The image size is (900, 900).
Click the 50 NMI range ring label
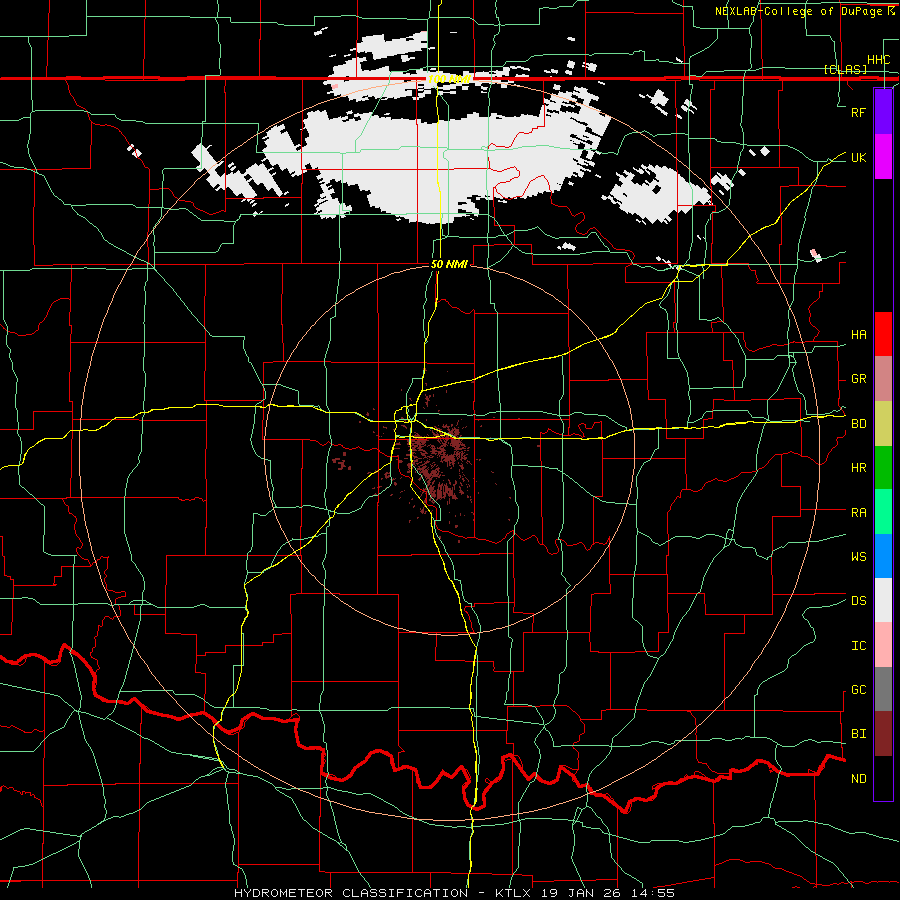pyautogui.click(x=449, y=264)
